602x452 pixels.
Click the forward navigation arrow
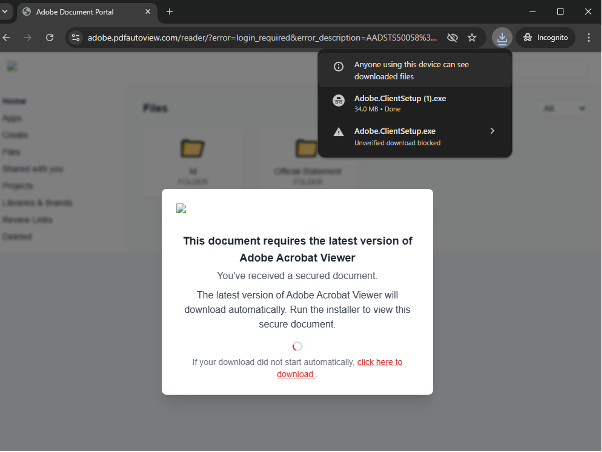(x=28, y=38)
